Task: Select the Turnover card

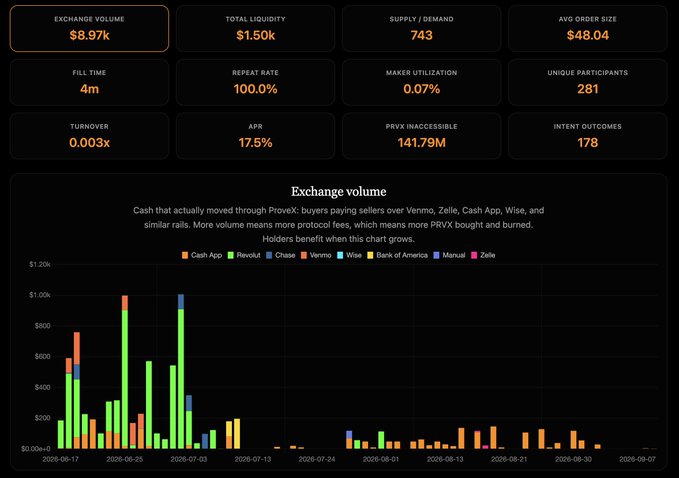Action: coord(89,136)
